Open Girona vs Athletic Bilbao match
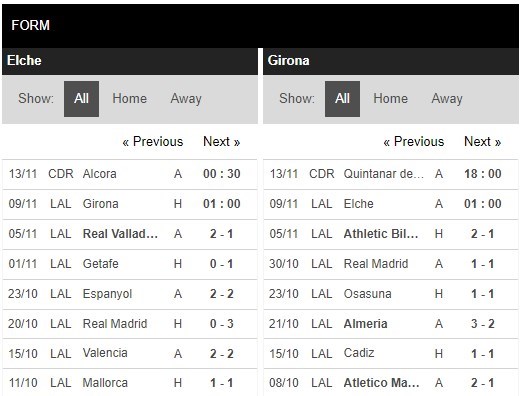522x396 pixels. click(x=391, y=234)
